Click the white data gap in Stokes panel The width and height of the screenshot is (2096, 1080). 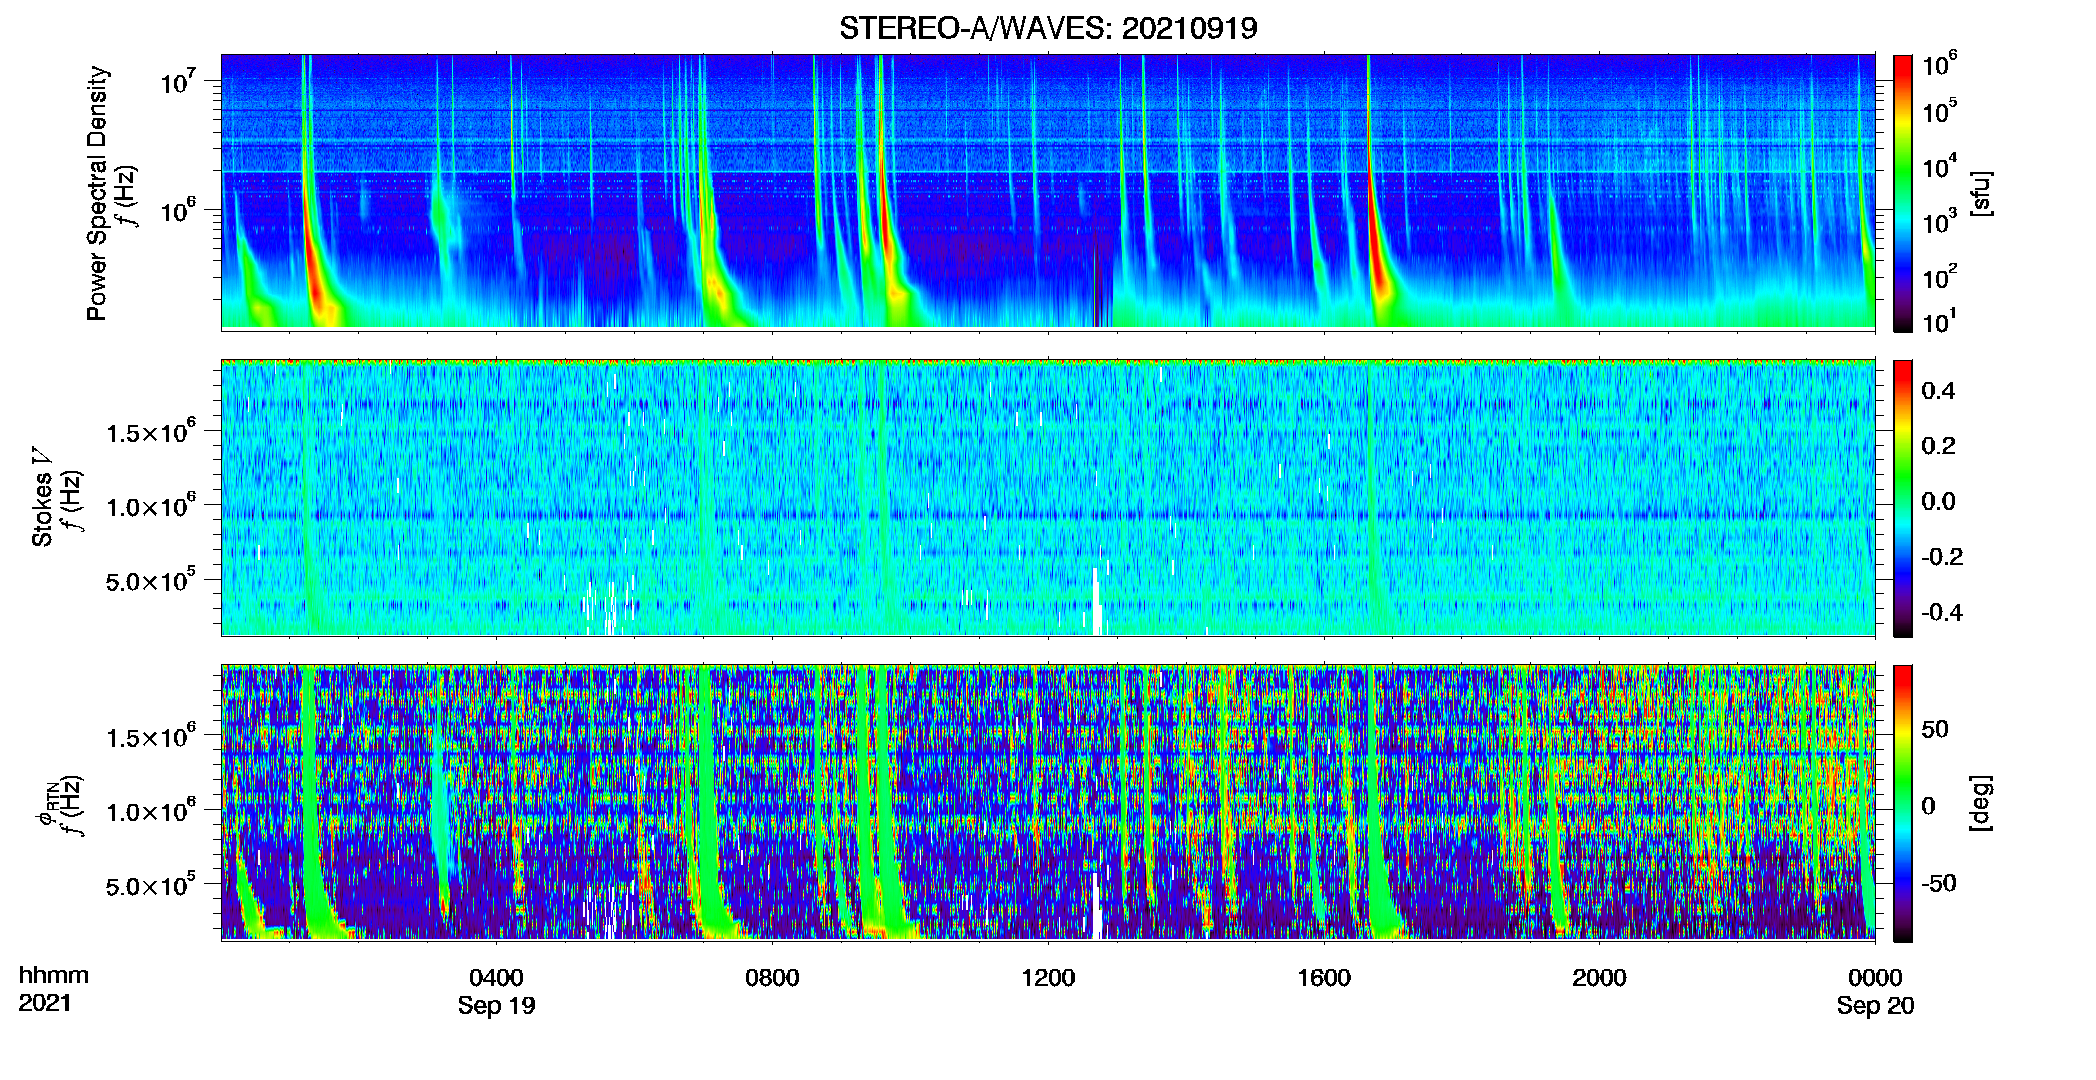(x=1097, y=601)
